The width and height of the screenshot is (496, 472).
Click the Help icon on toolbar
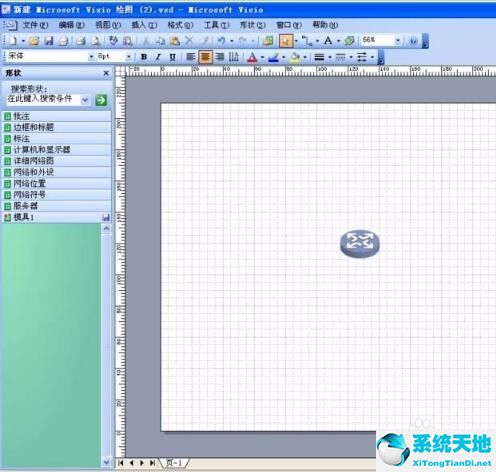(x=413, y=41)
